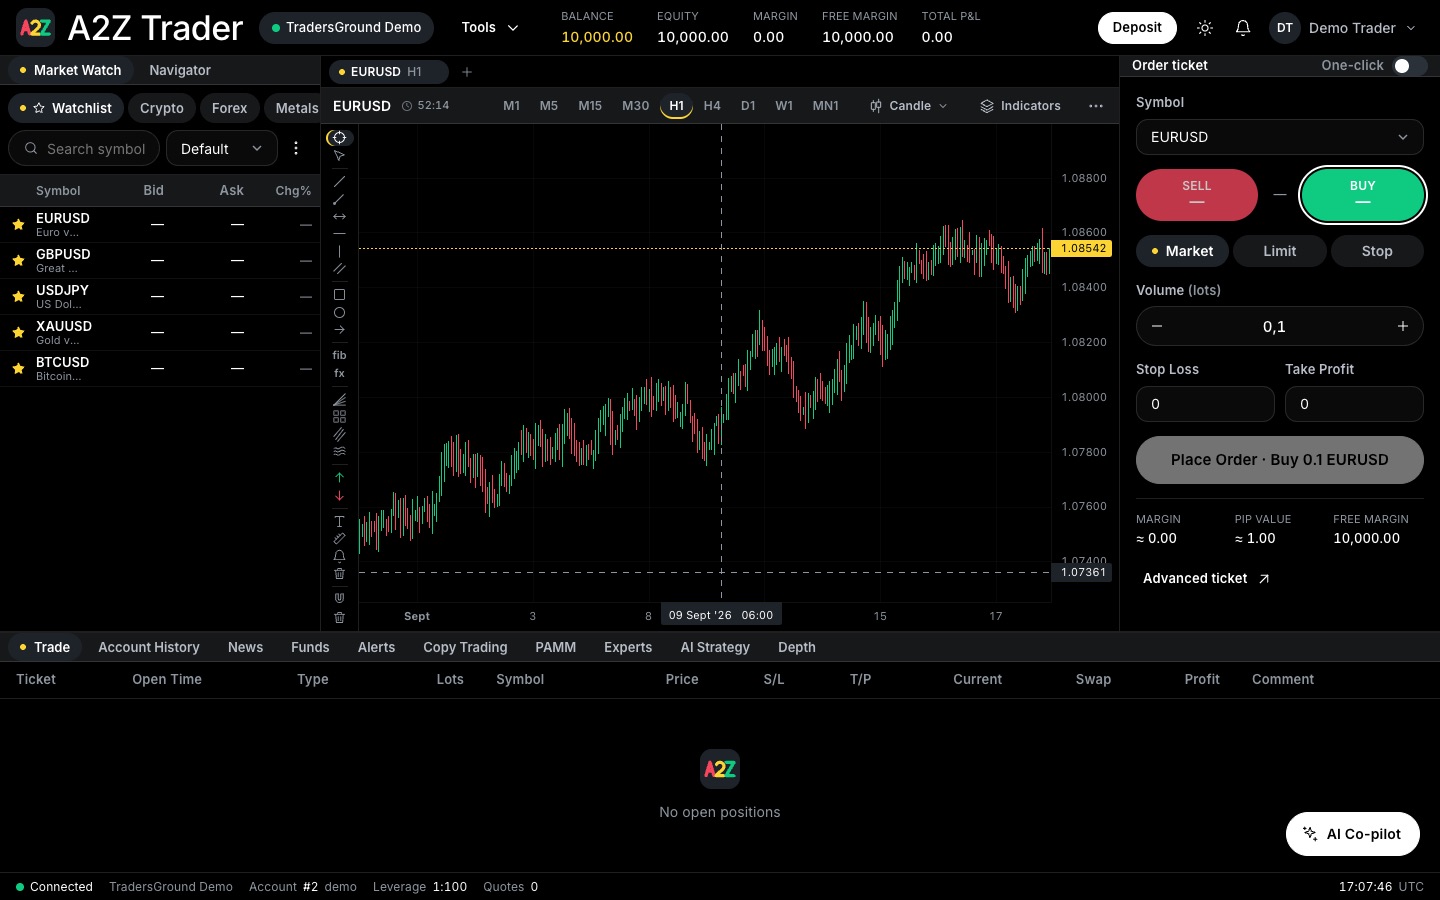Select the H4 timeframe
This screenshot has width=1440, height=900.
click(712, 106)
